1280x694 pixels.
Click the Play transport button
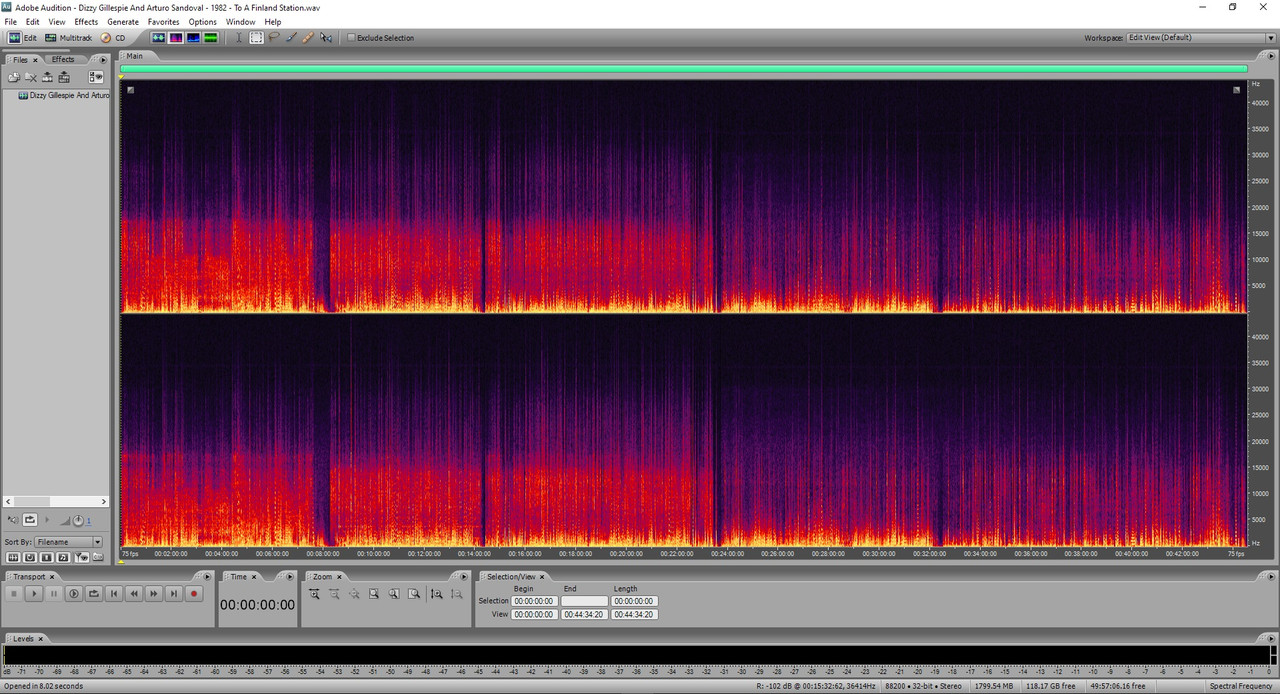pyautogui.click(x=34, y=594)
